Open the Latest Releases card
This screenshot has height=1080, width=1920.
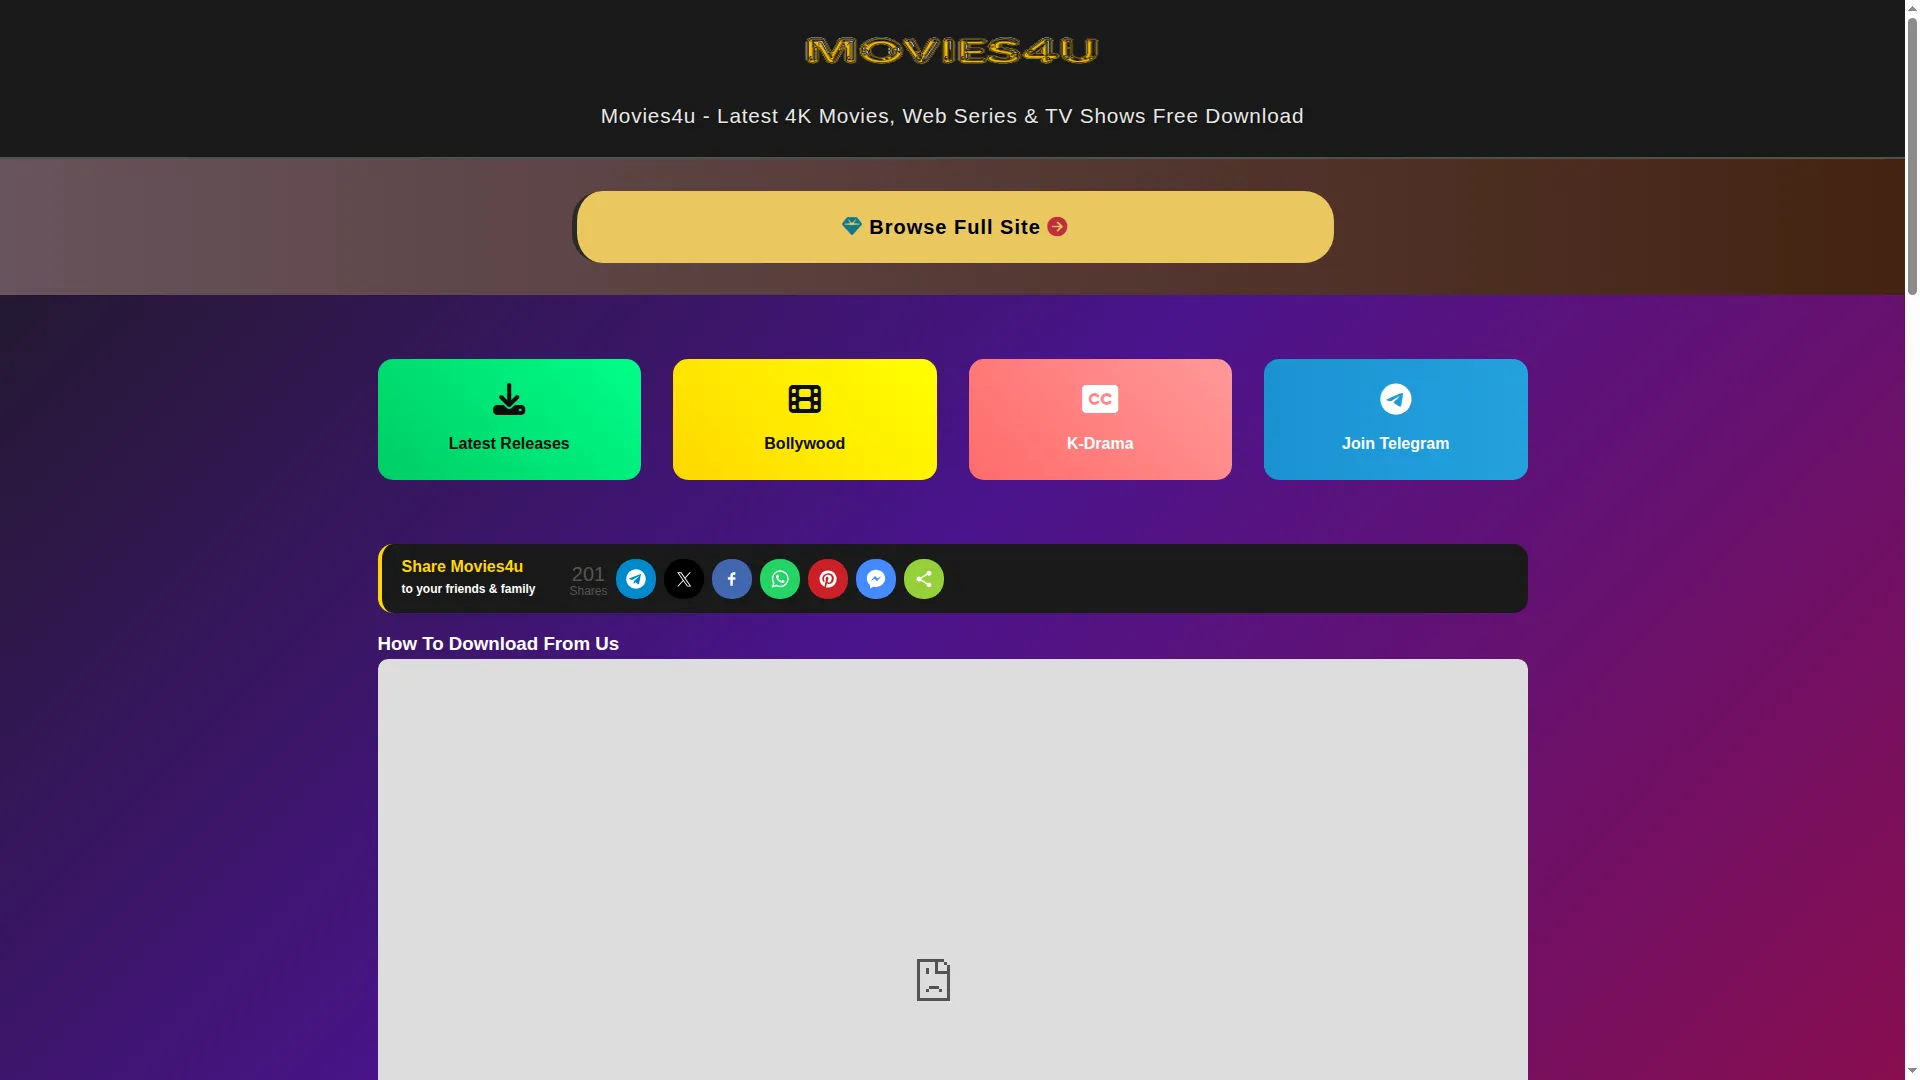pyautogui.click(x=509, y=419)
